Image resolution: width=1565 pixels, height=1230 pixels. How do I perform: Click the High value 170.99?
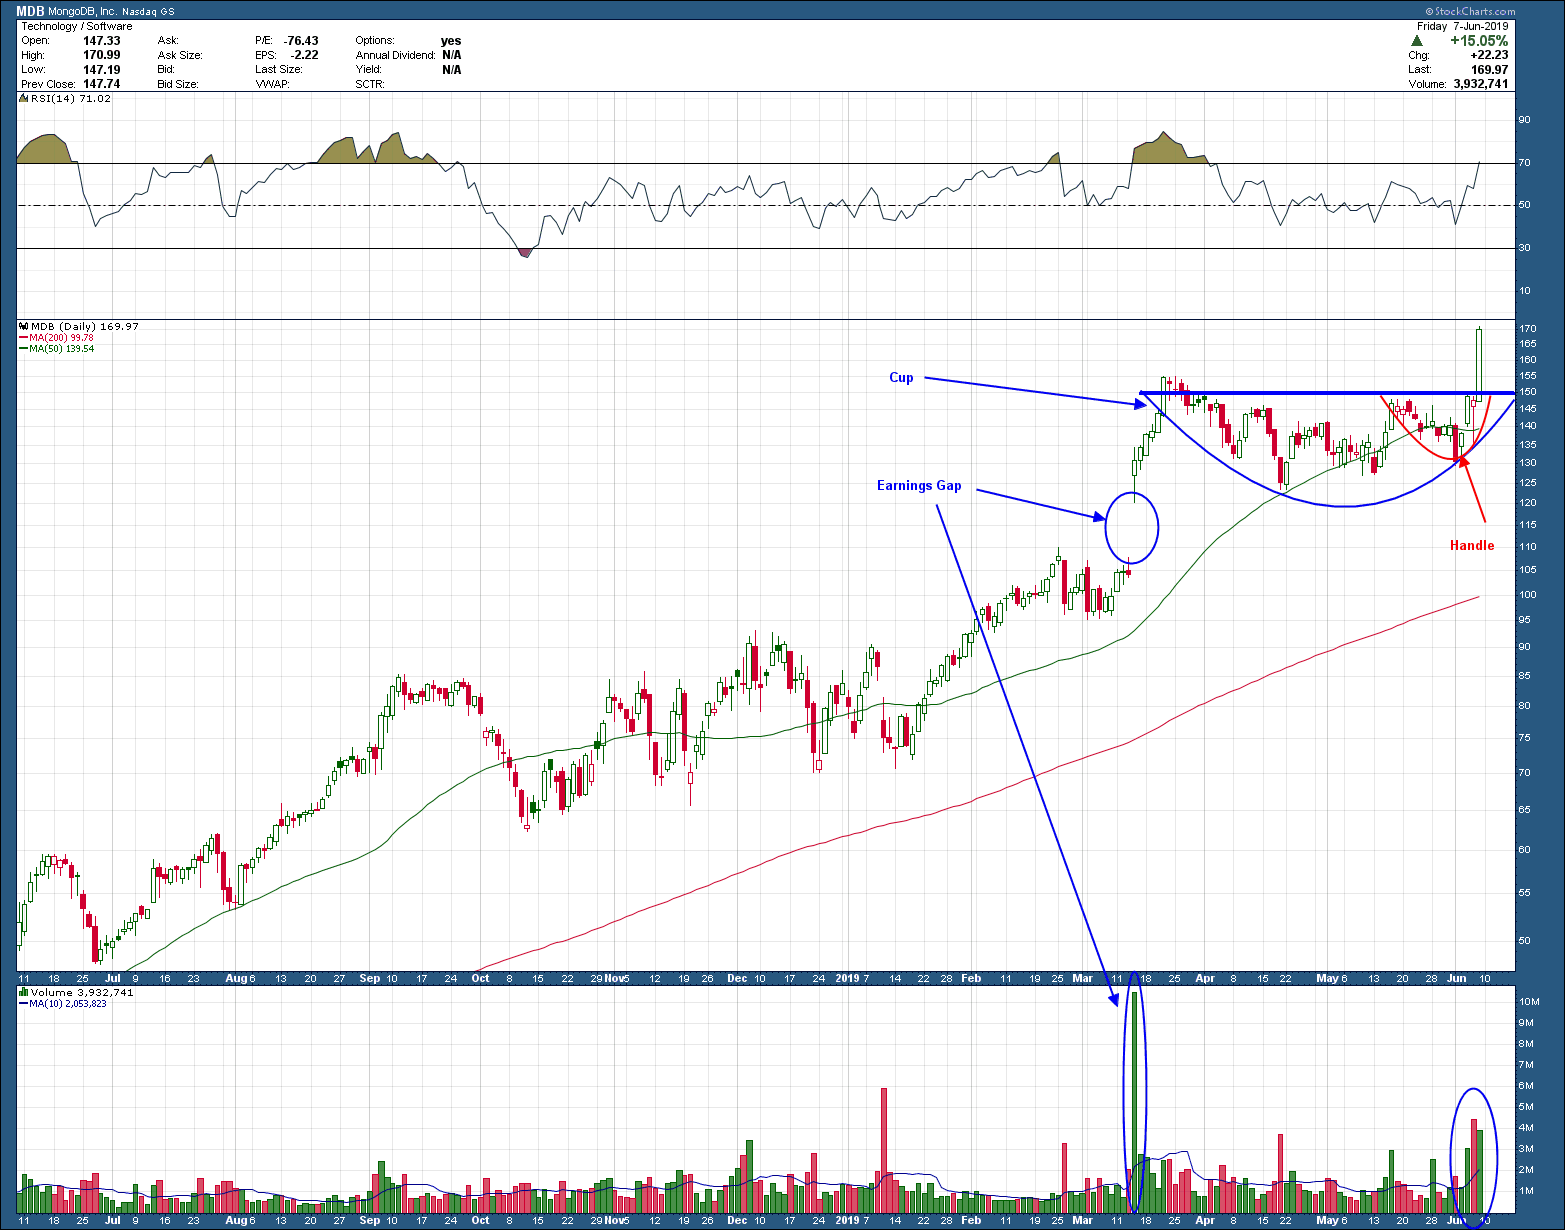pos(102,55)
